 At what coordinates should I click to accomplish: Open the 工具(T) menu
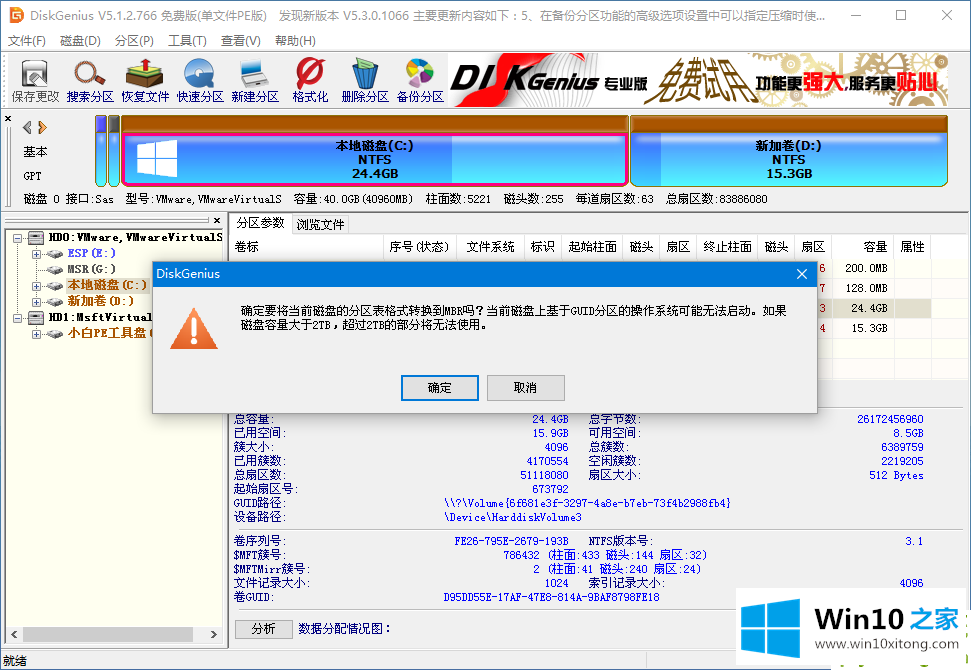187,41
